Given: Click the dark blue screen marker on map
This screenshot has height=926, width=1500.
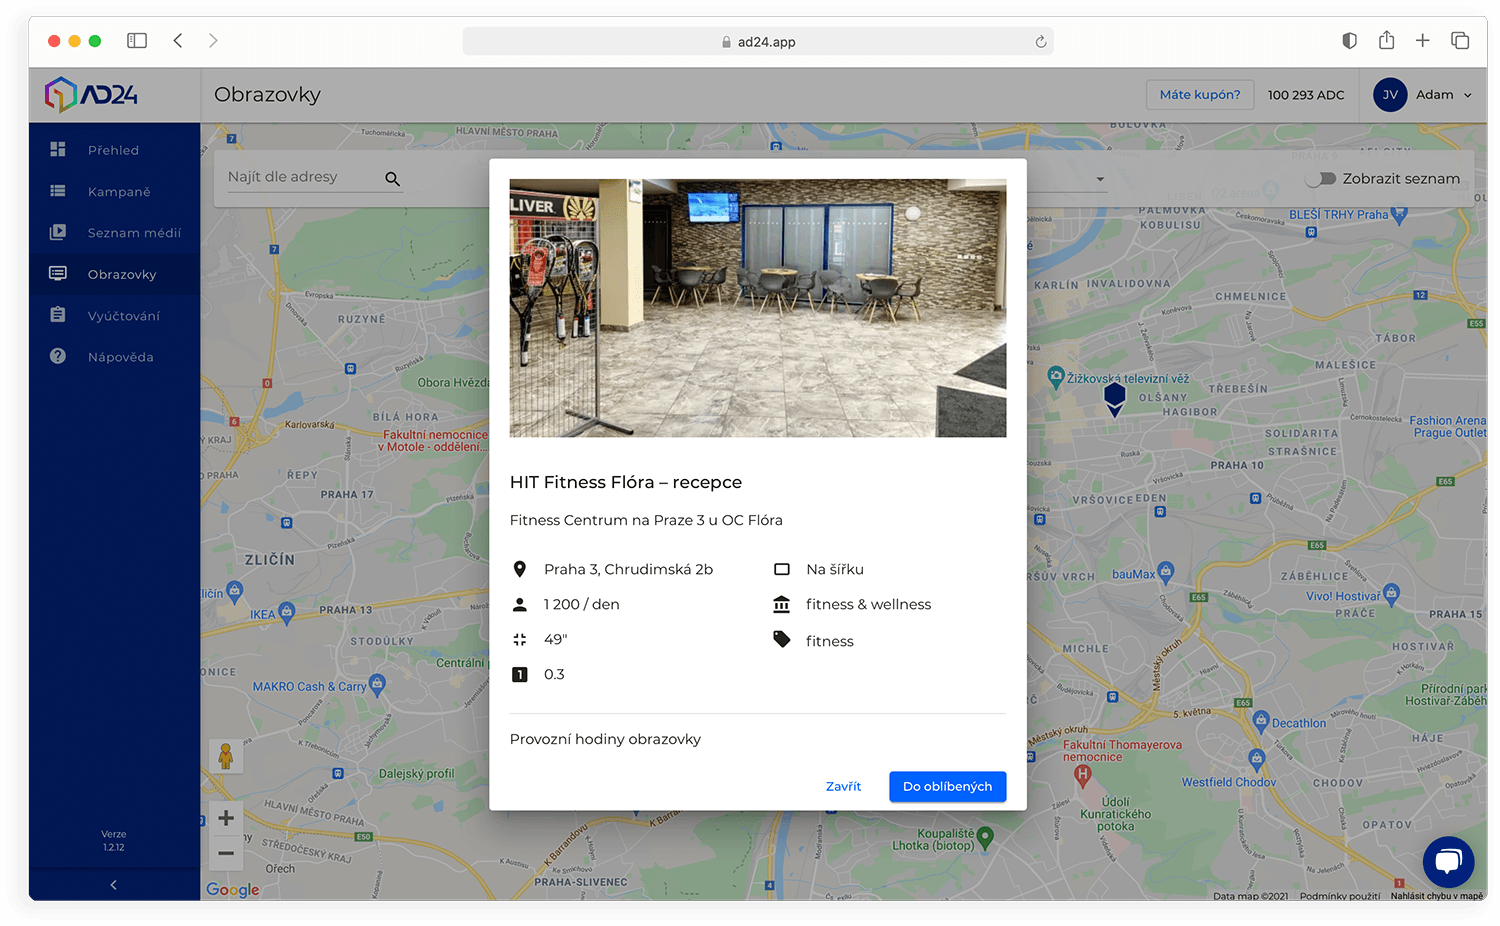Looking at the screenshot, I should (1115, 398).
